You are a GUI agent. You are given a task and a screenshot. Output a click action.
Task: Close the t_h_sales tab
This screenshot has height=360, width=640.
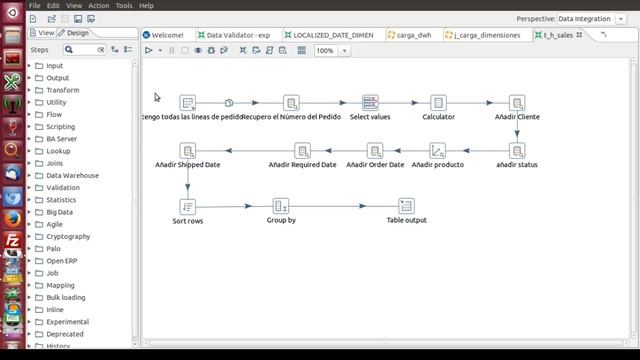coord(579,35)
